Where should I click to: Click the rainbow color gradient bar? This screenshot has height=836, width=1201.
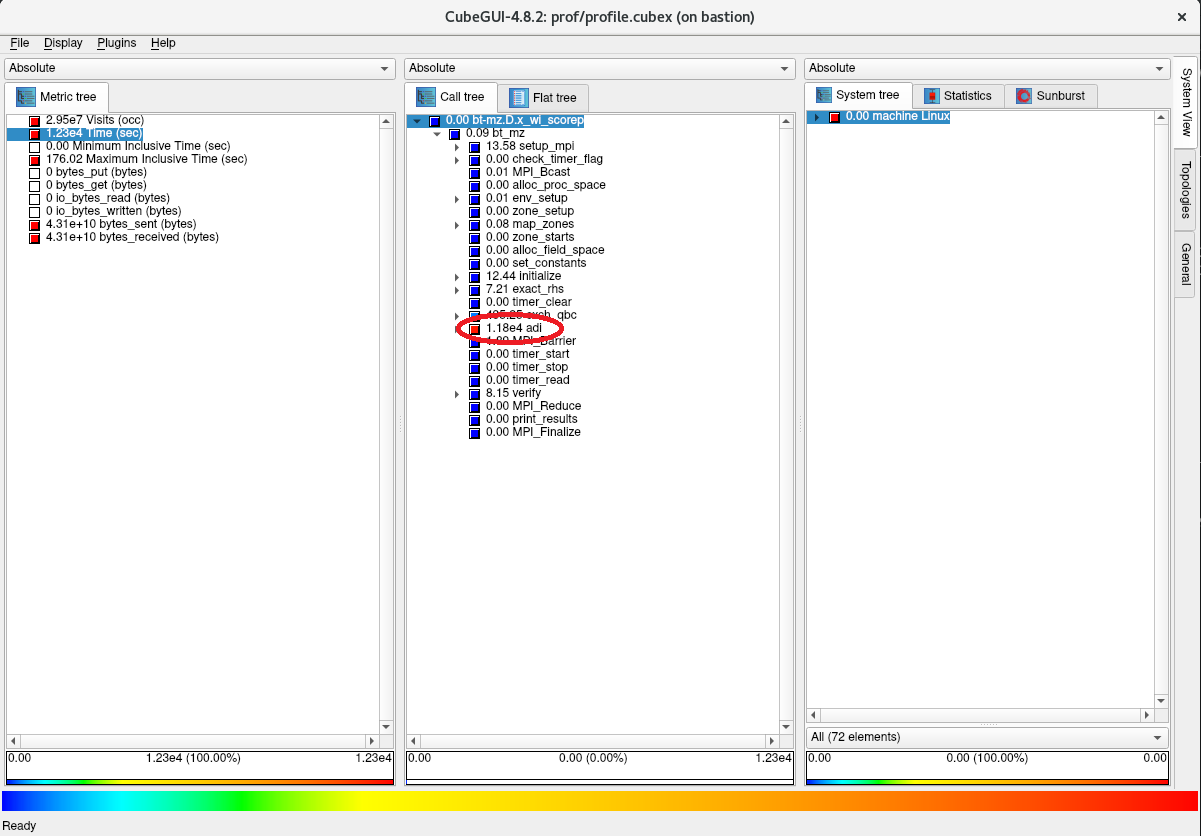(600, 801)
